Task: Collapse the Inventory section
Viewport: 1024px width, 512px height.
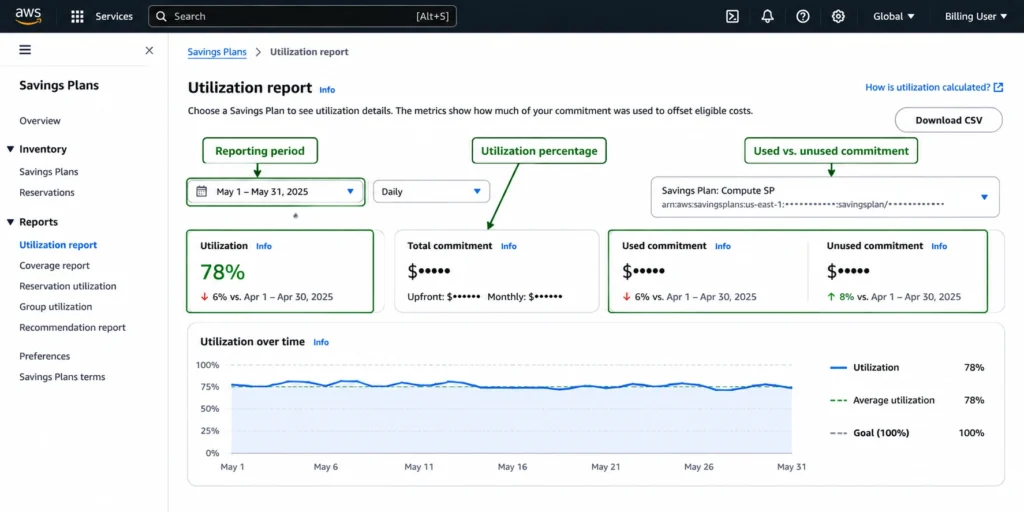Action: pyautogui.click(x=10, y=149)
